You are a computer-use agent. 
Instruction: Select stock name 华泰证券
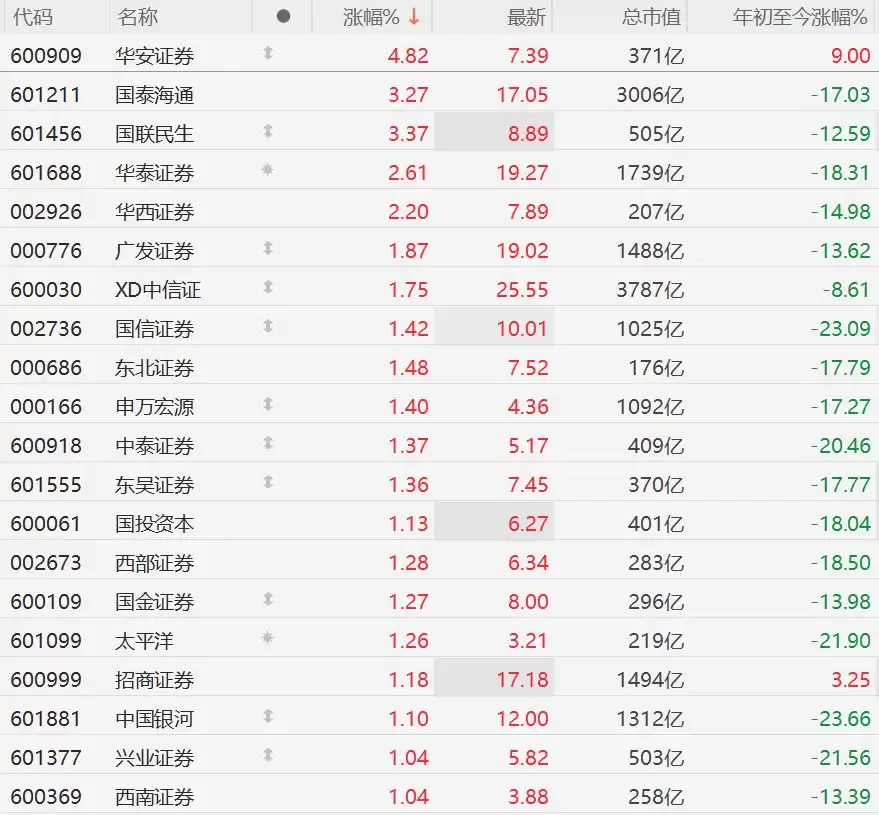point(154,173)
